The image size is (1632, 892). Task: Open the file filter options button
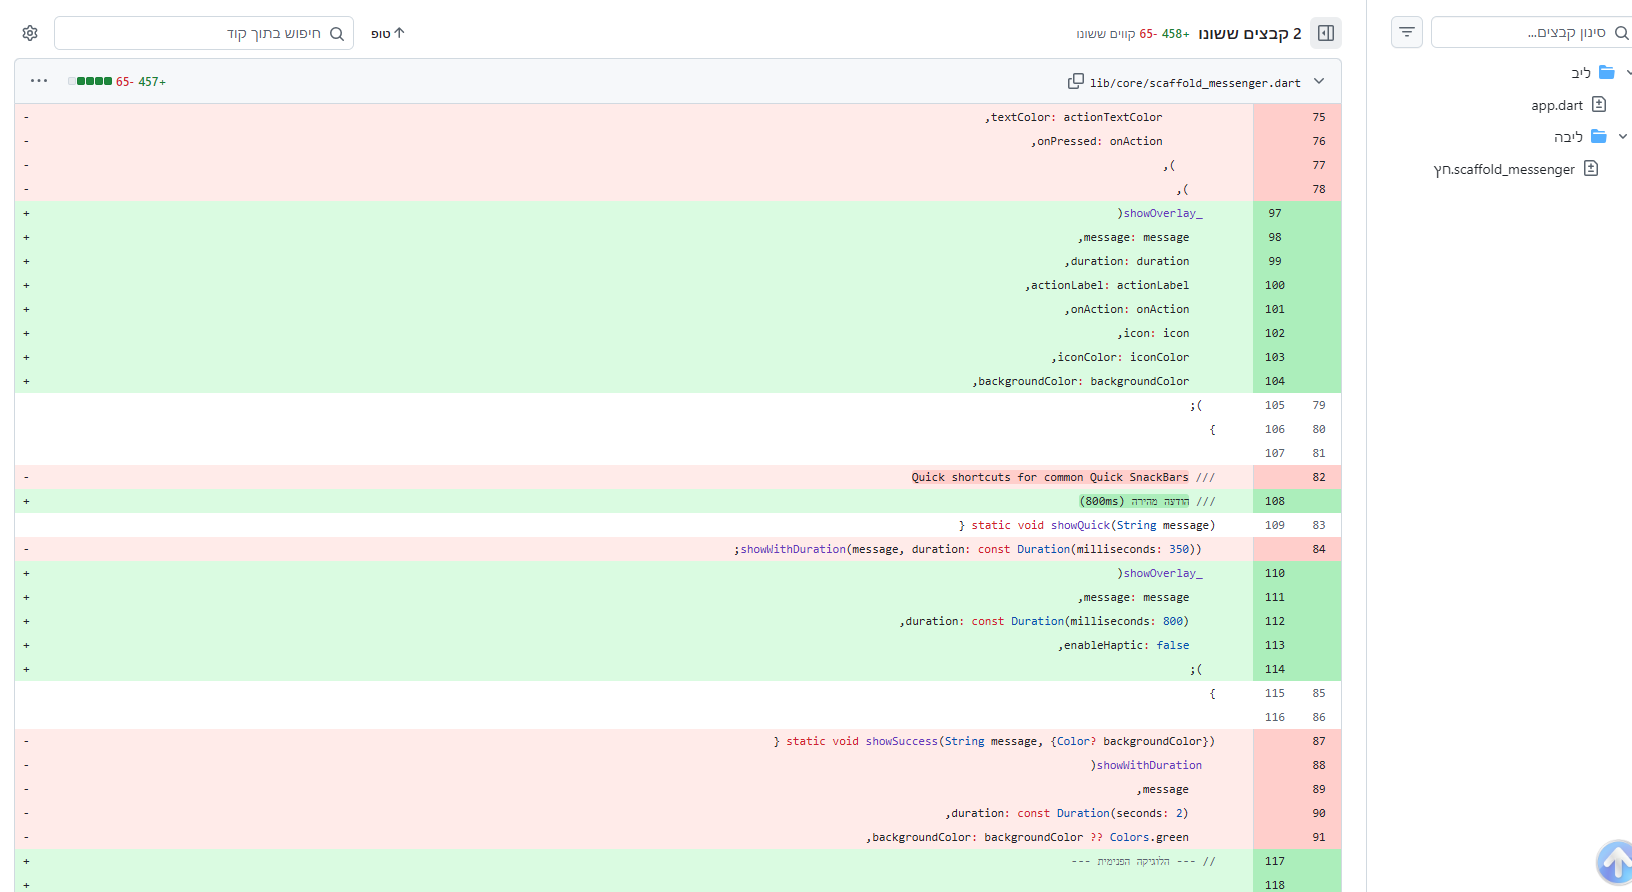[1406, 33]
